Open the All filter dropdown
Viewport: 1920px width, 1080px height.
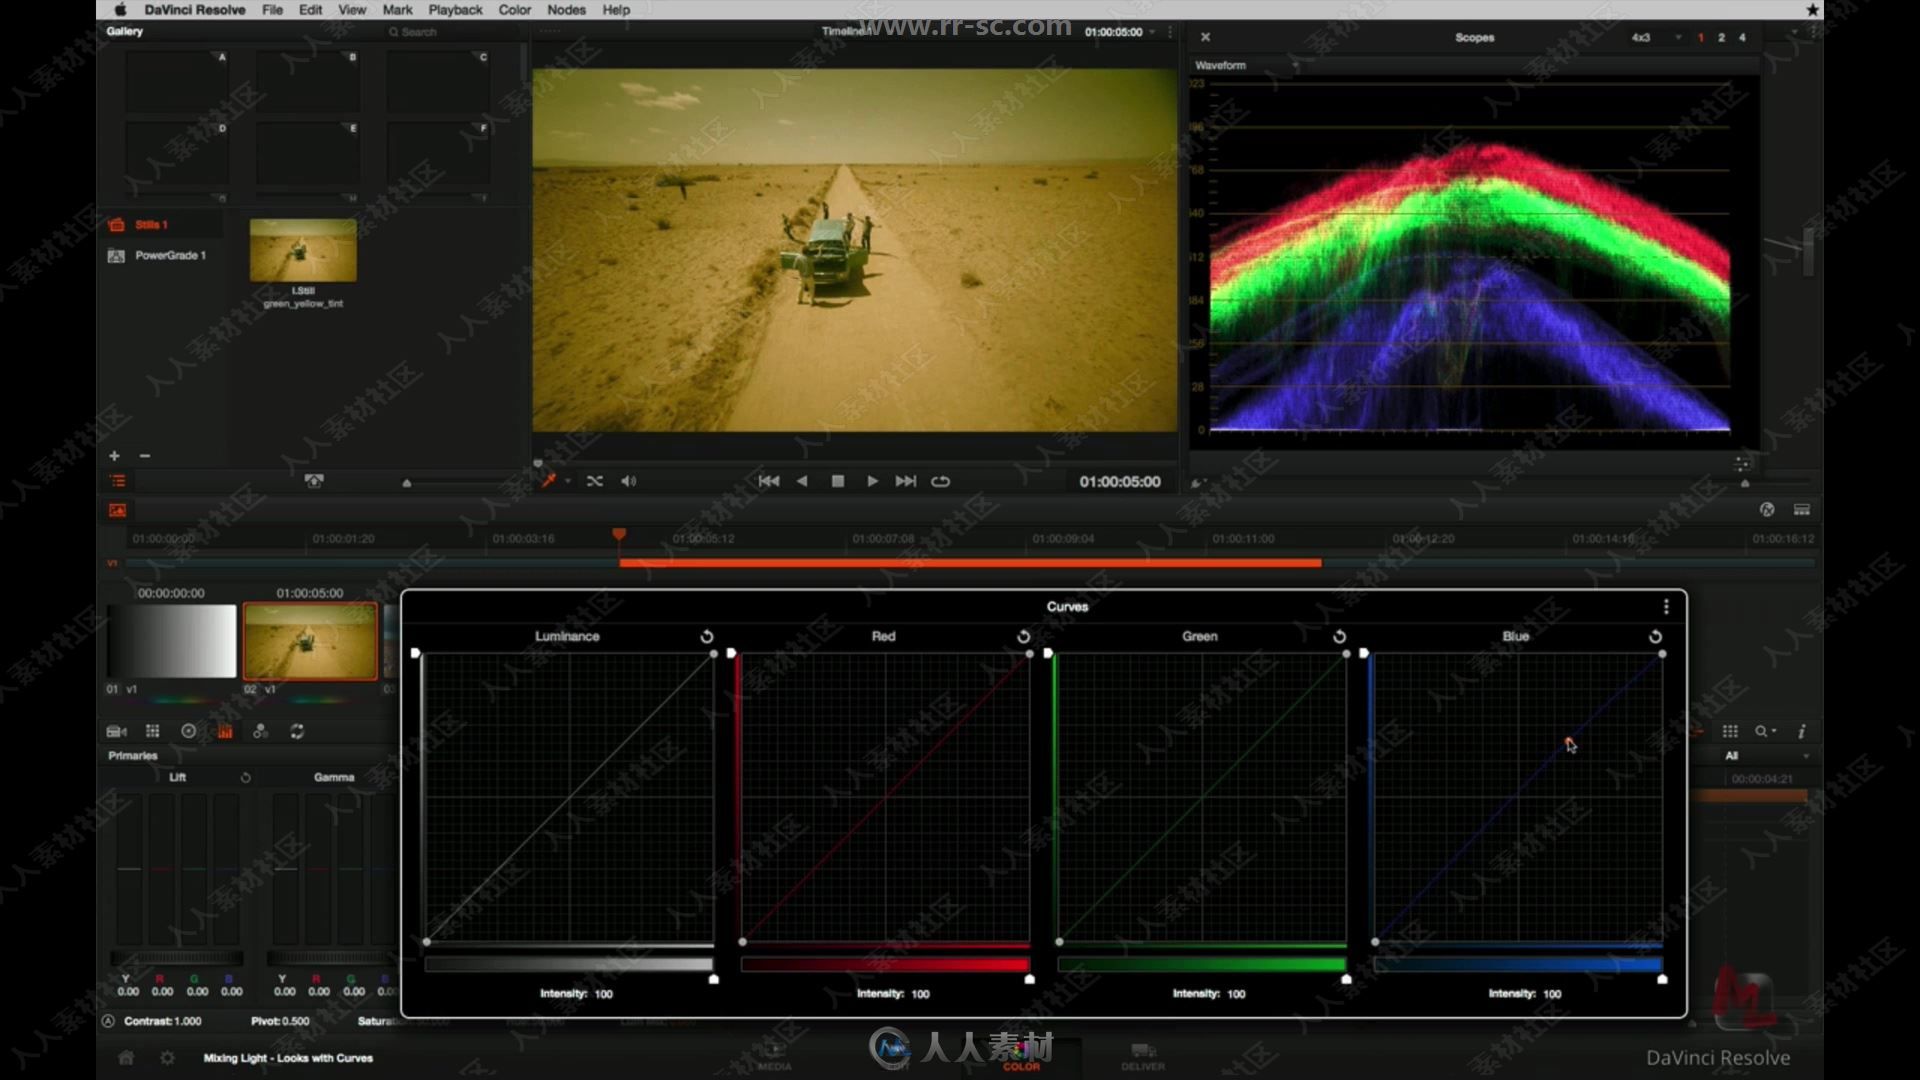click(x=1766, y=756)
